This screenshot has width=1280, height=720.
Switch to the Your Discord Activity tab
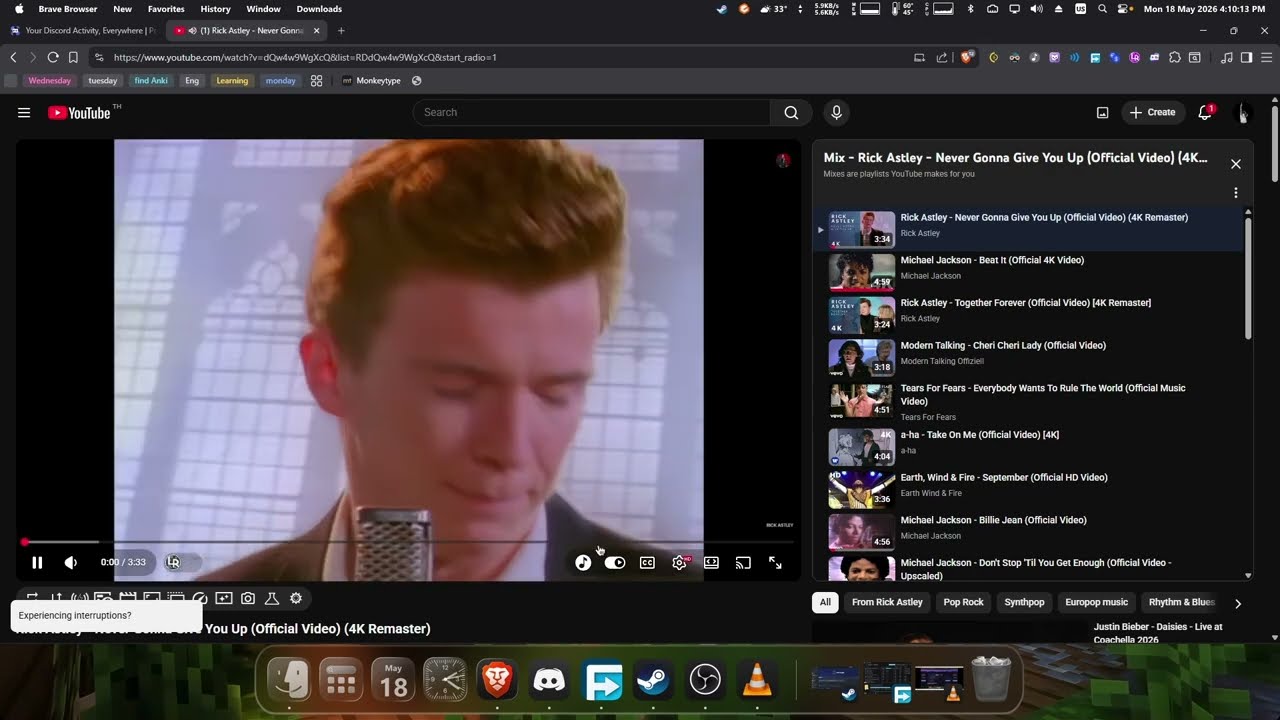point(83,31)
